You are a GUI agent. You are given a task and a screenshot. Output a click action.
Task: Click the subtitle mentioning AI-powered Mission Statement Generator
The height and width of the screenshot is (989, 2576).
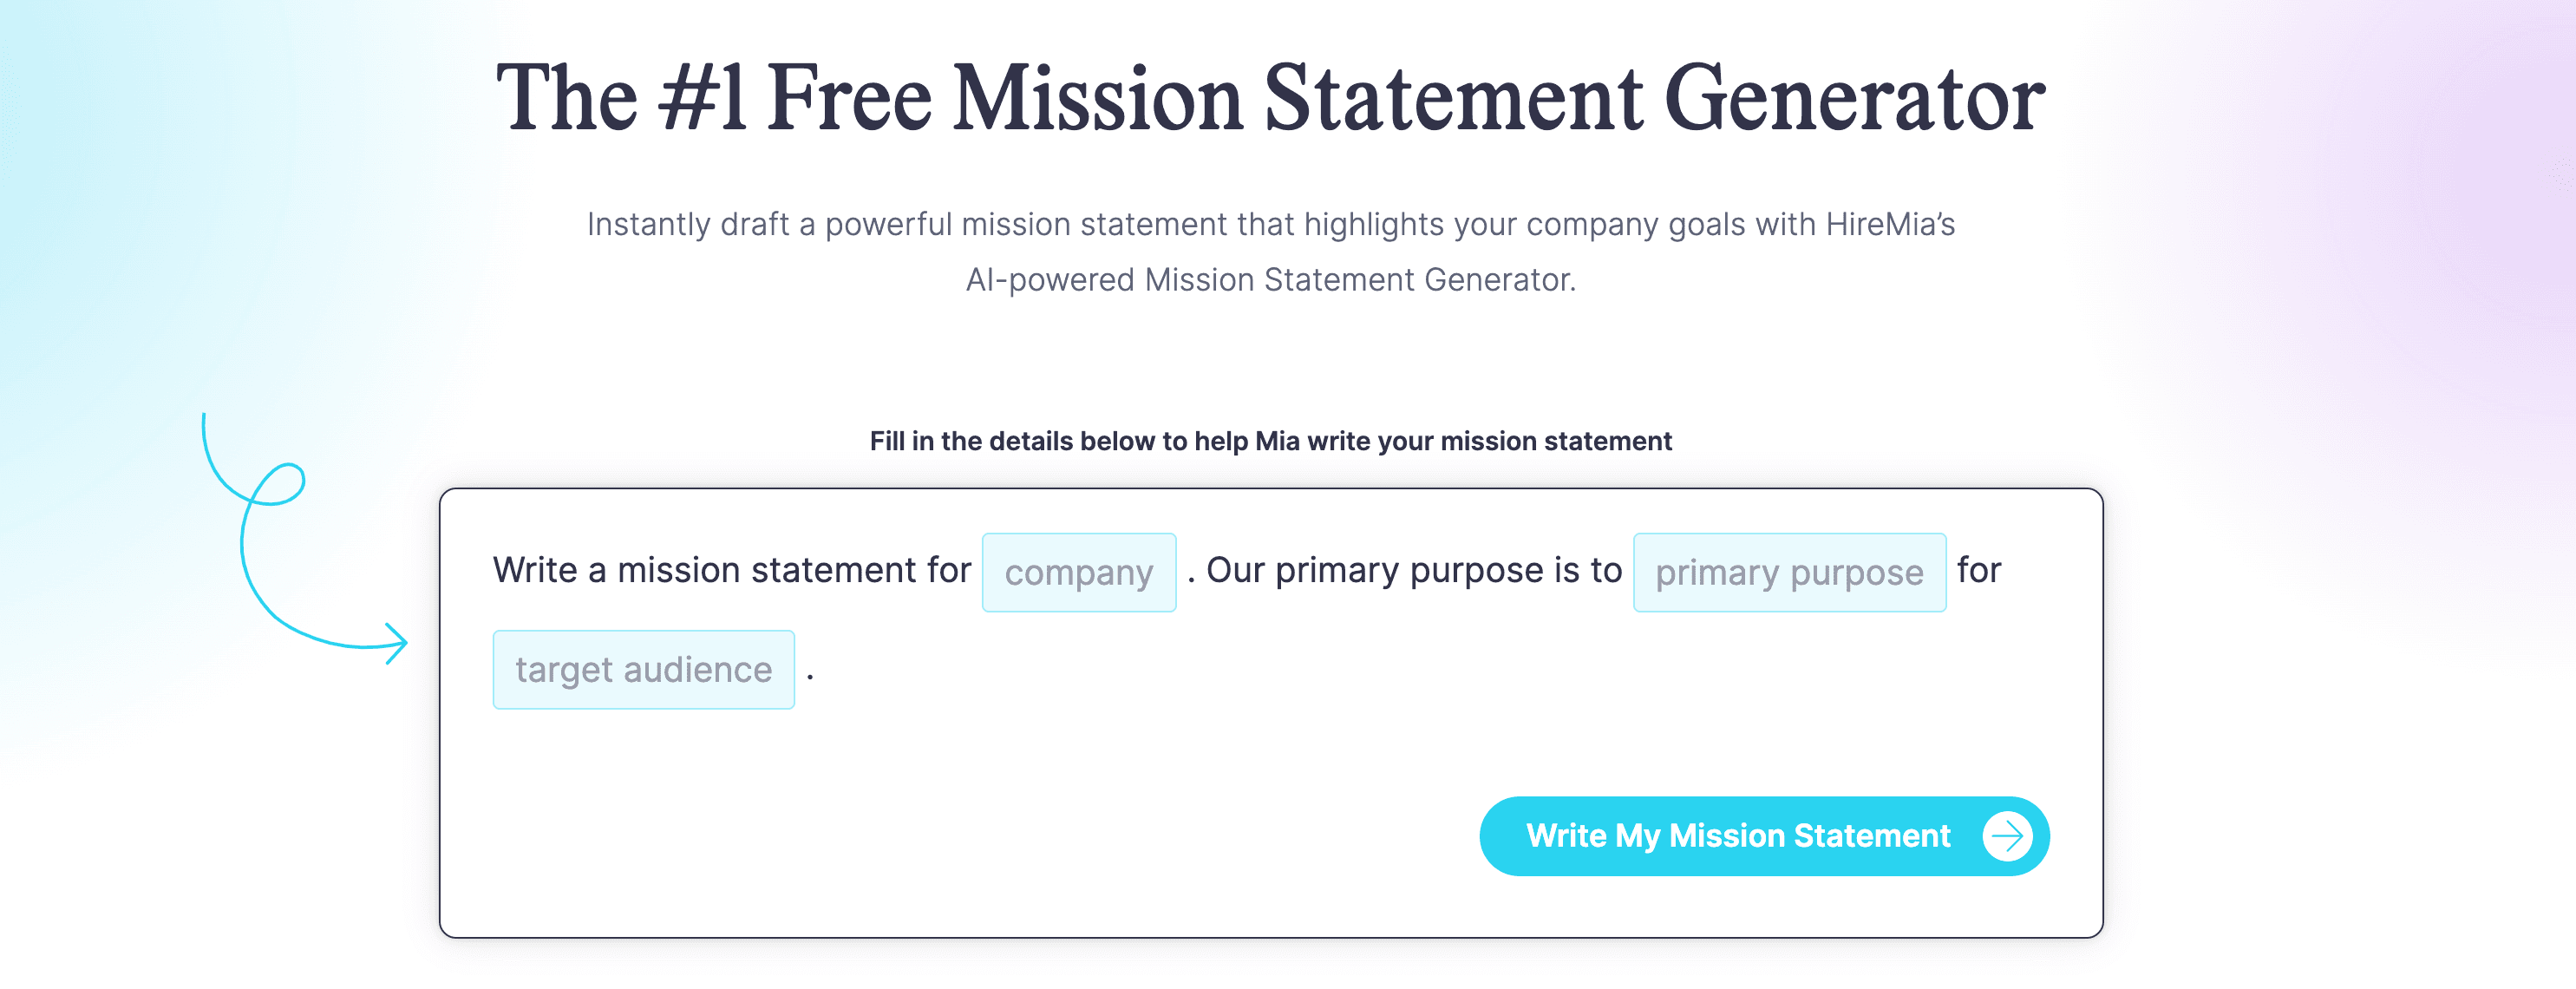click(1272, 279)
